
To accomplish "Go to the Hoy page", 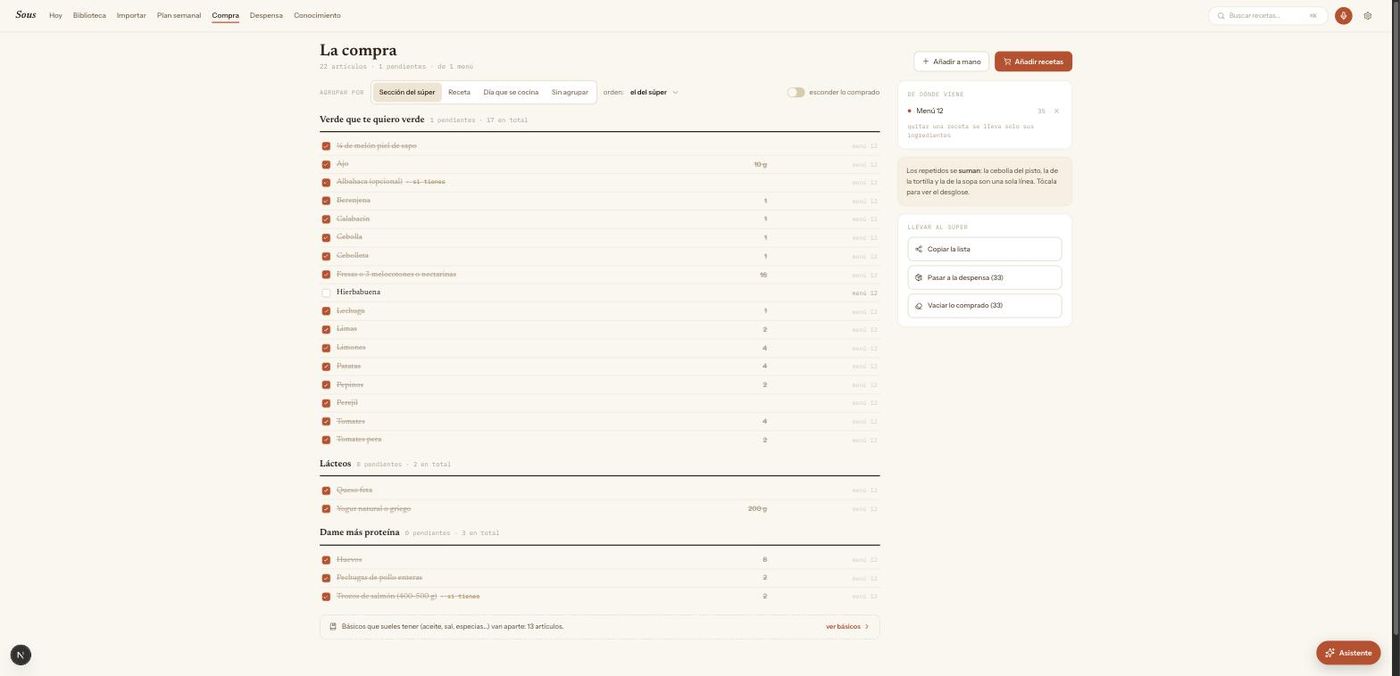I will pos(56,15).
